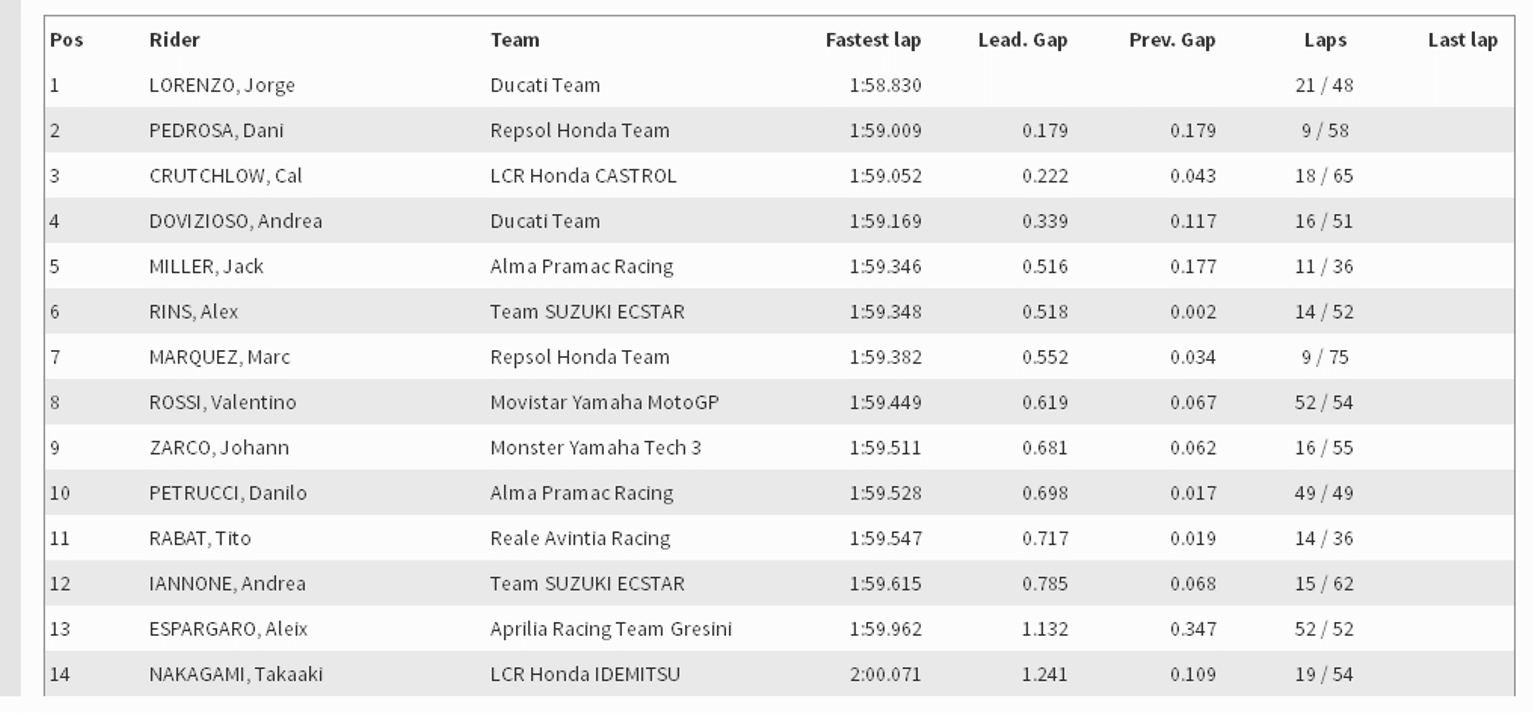Viewport: 1534px width, 713px height.
Task: Click fastest lap time 1:58.830
Action: click(885, 85)
